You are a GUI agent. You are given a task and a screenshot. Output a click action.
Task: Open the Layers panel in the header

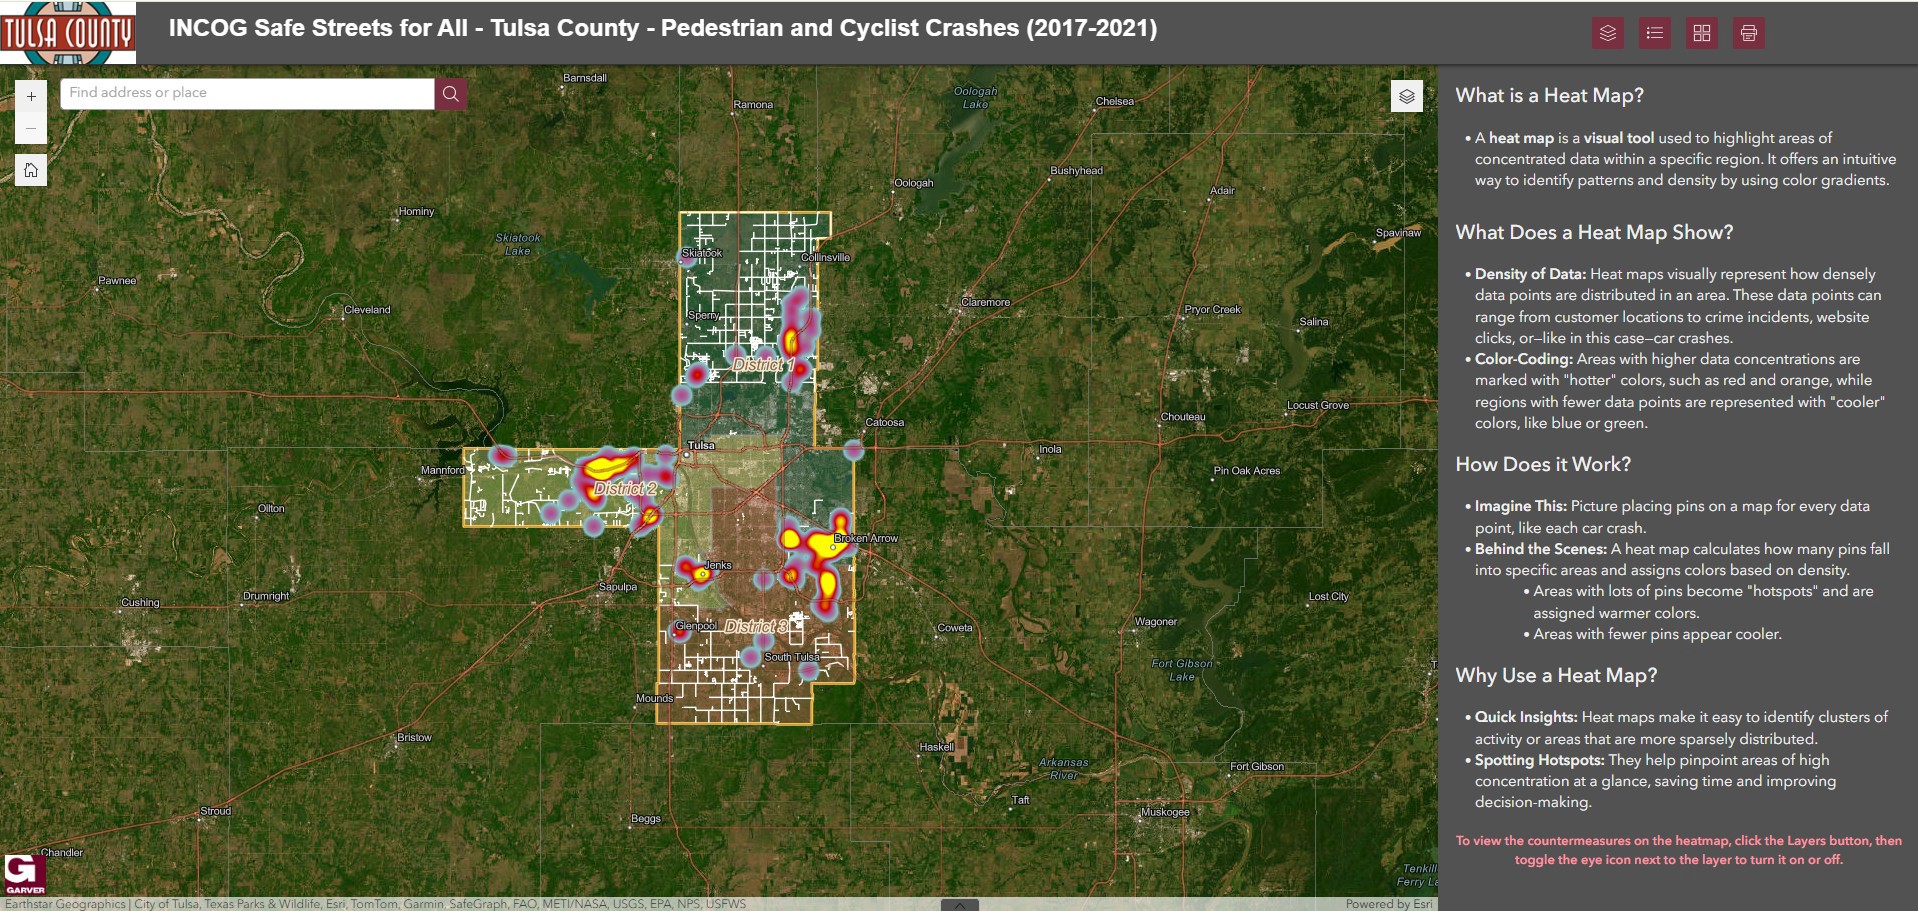click(1607, 33)
